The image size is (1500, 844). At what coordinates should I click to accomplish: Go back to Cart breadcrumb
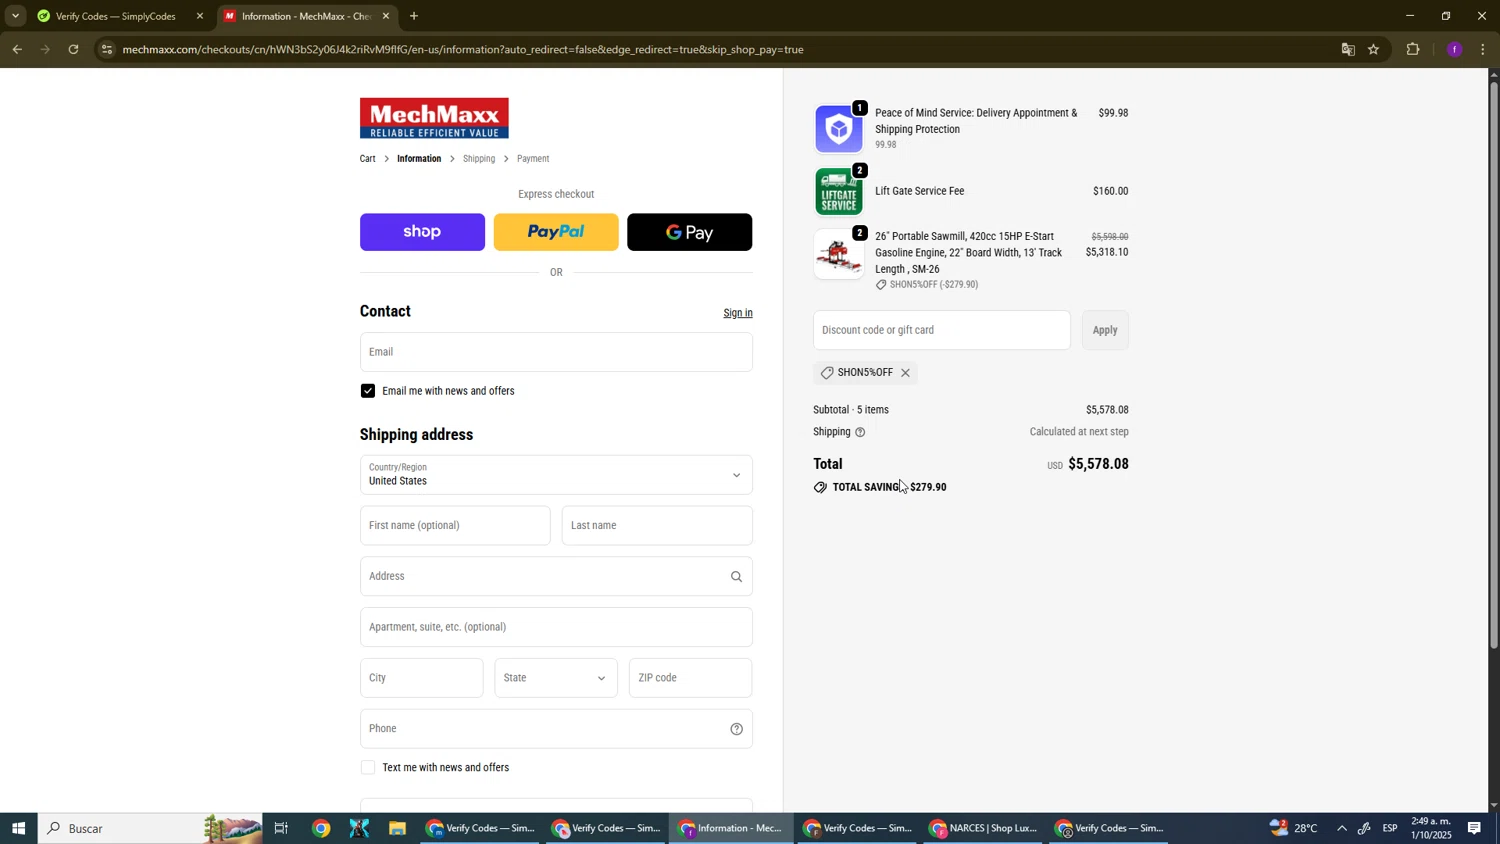[x=368, y=159]
